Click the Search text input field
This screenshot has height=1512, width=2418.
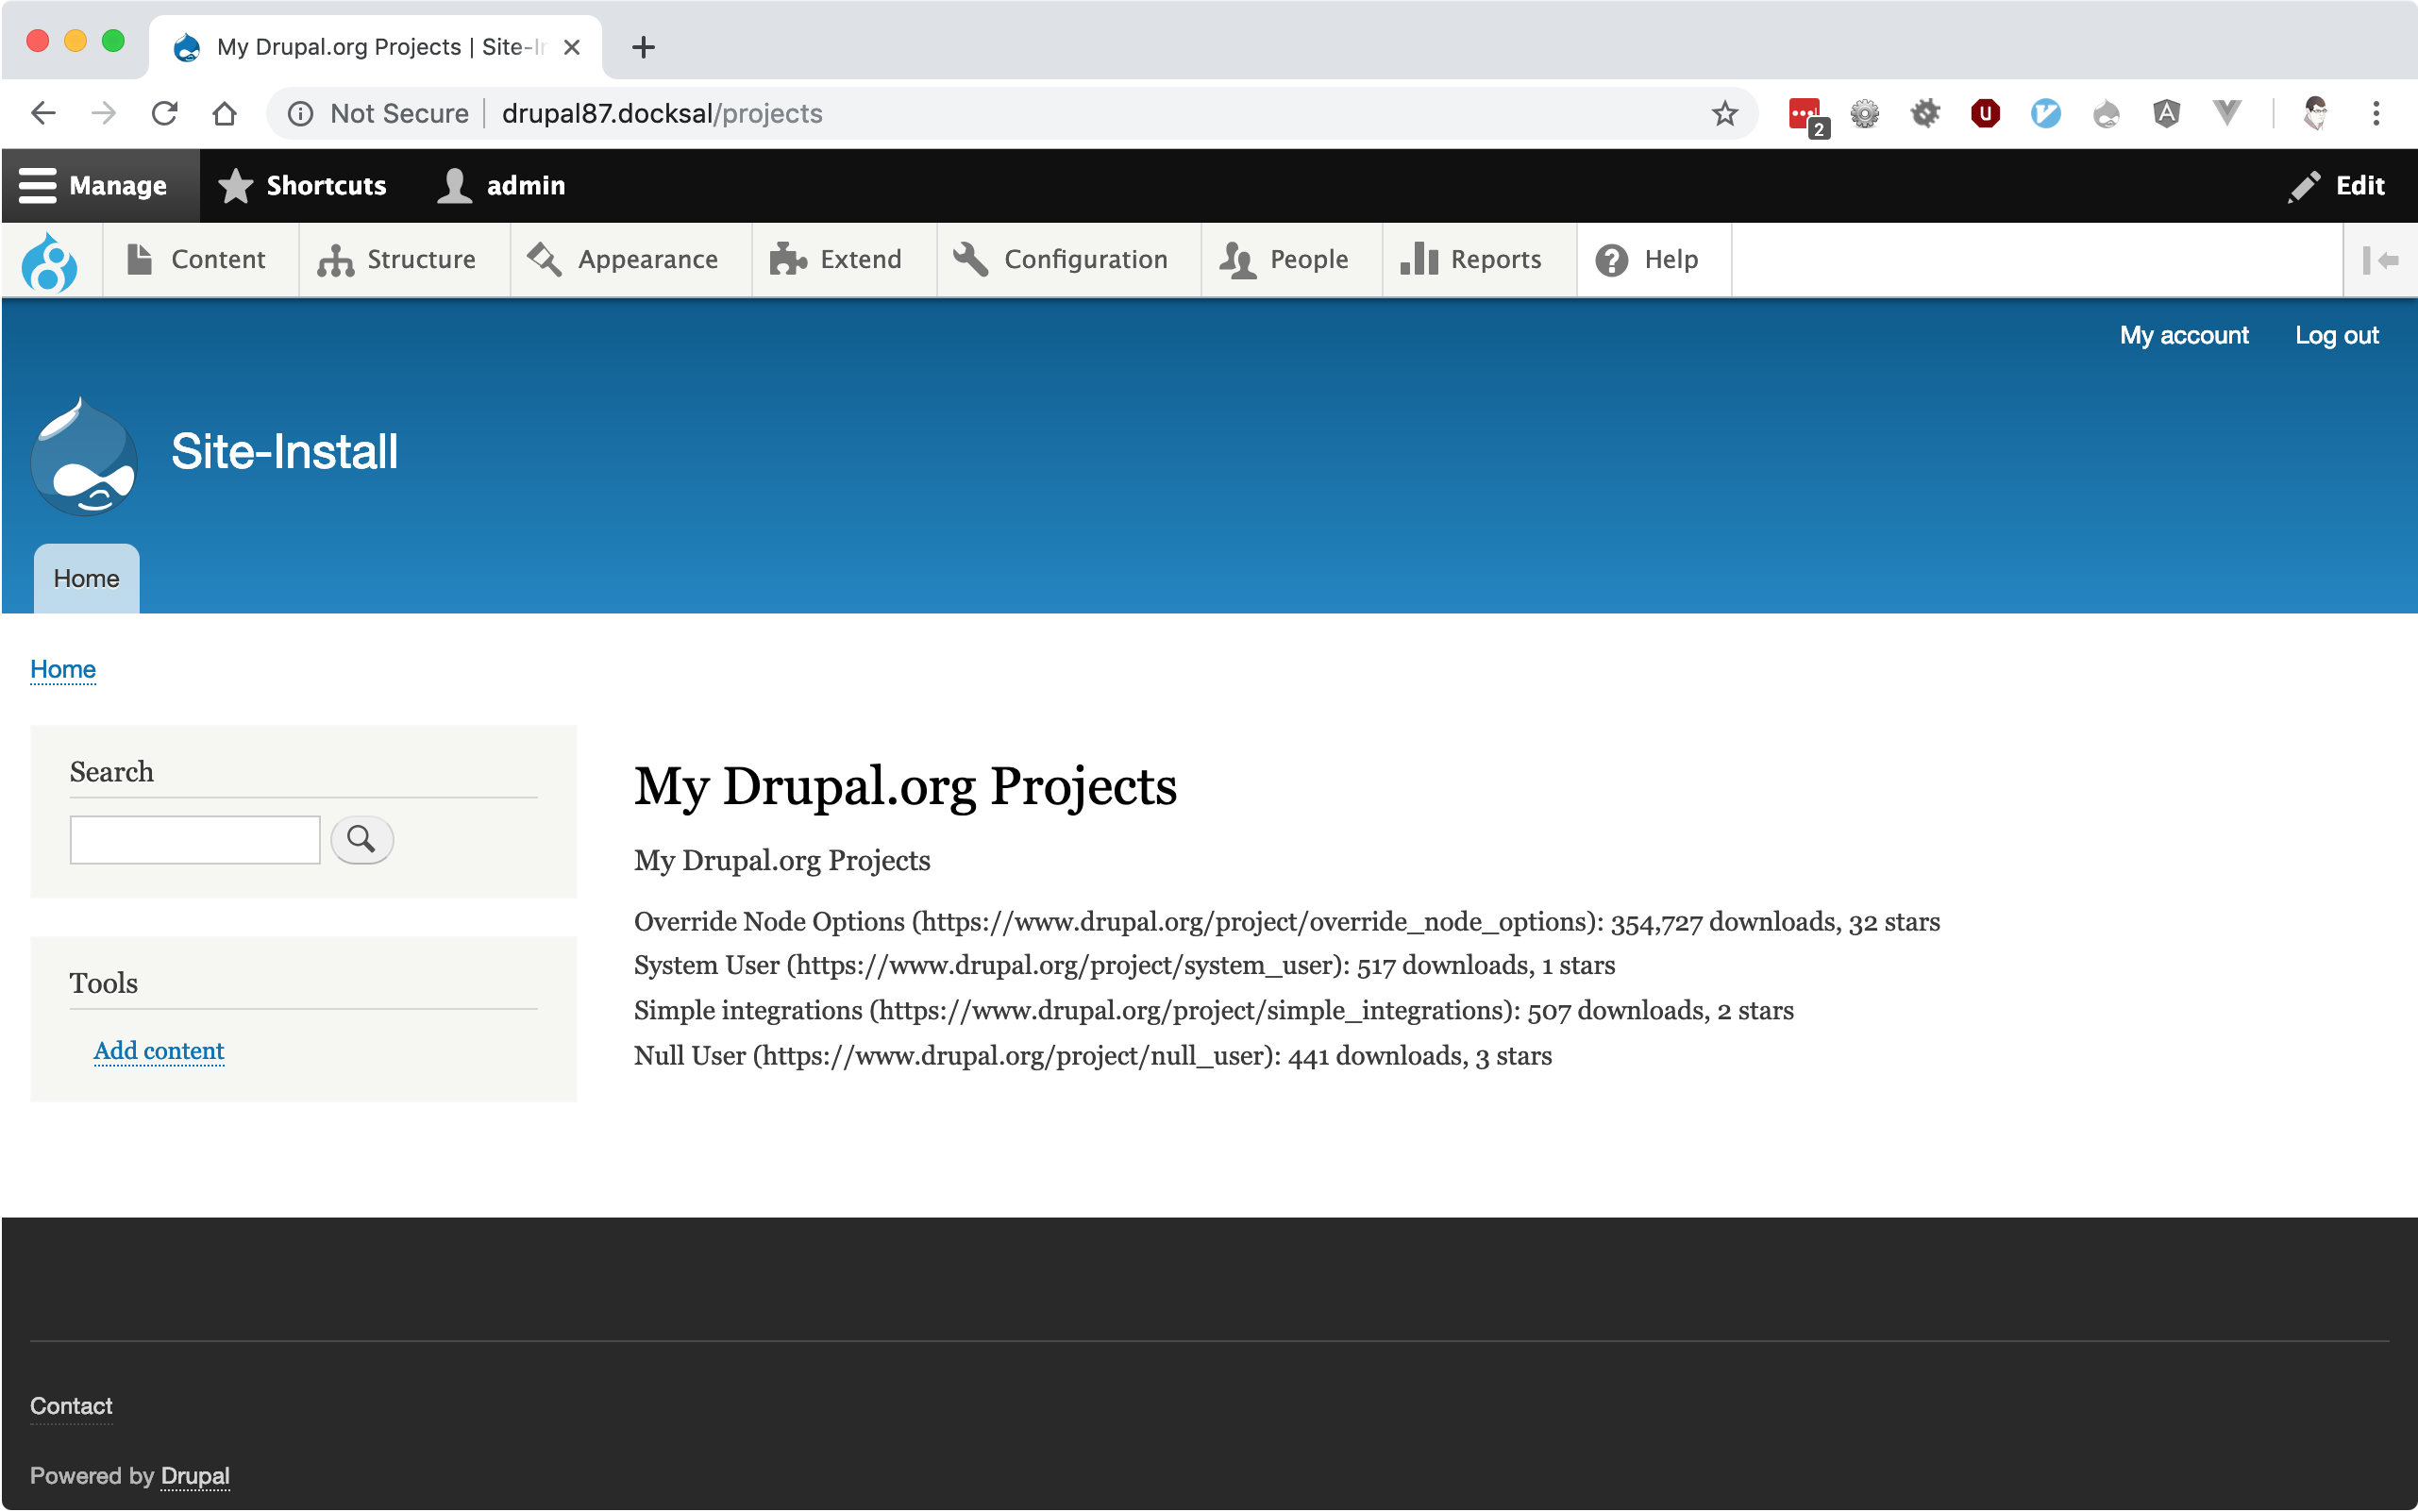pos(195,840)
